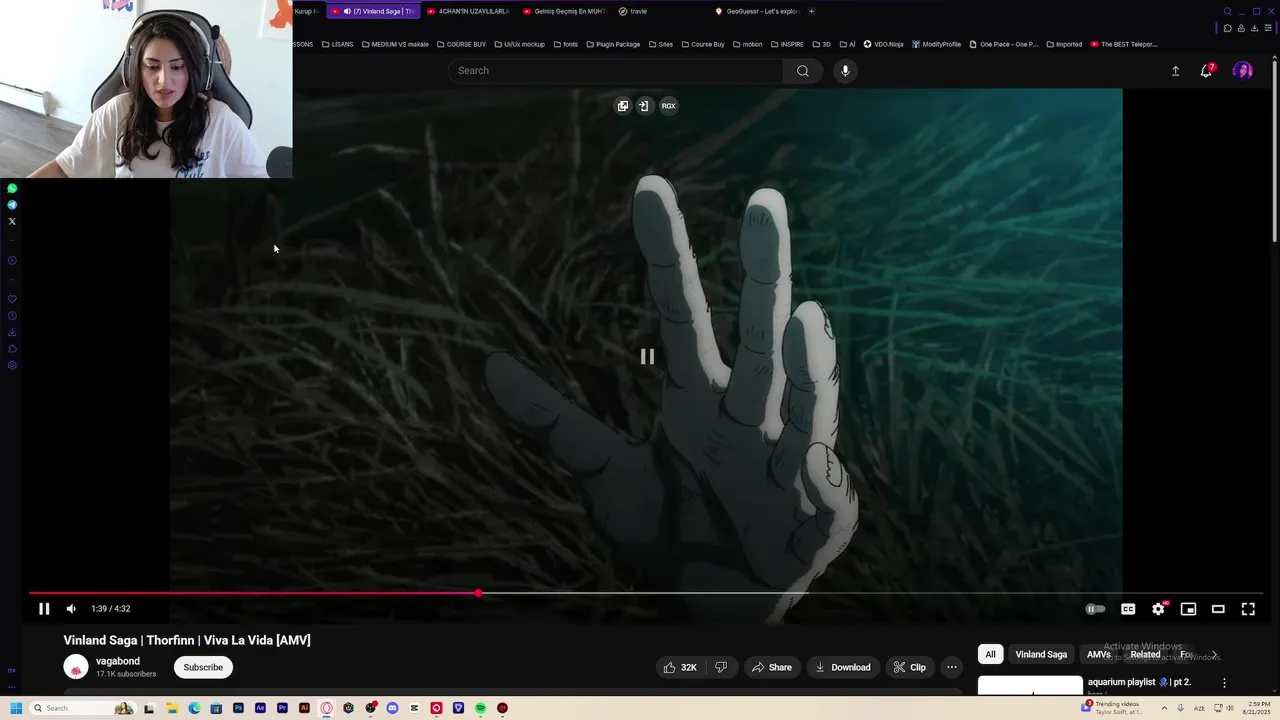Click the second extension icon above the video
The width and height of the screenshot is (1280, 720).
pos(644,106)
